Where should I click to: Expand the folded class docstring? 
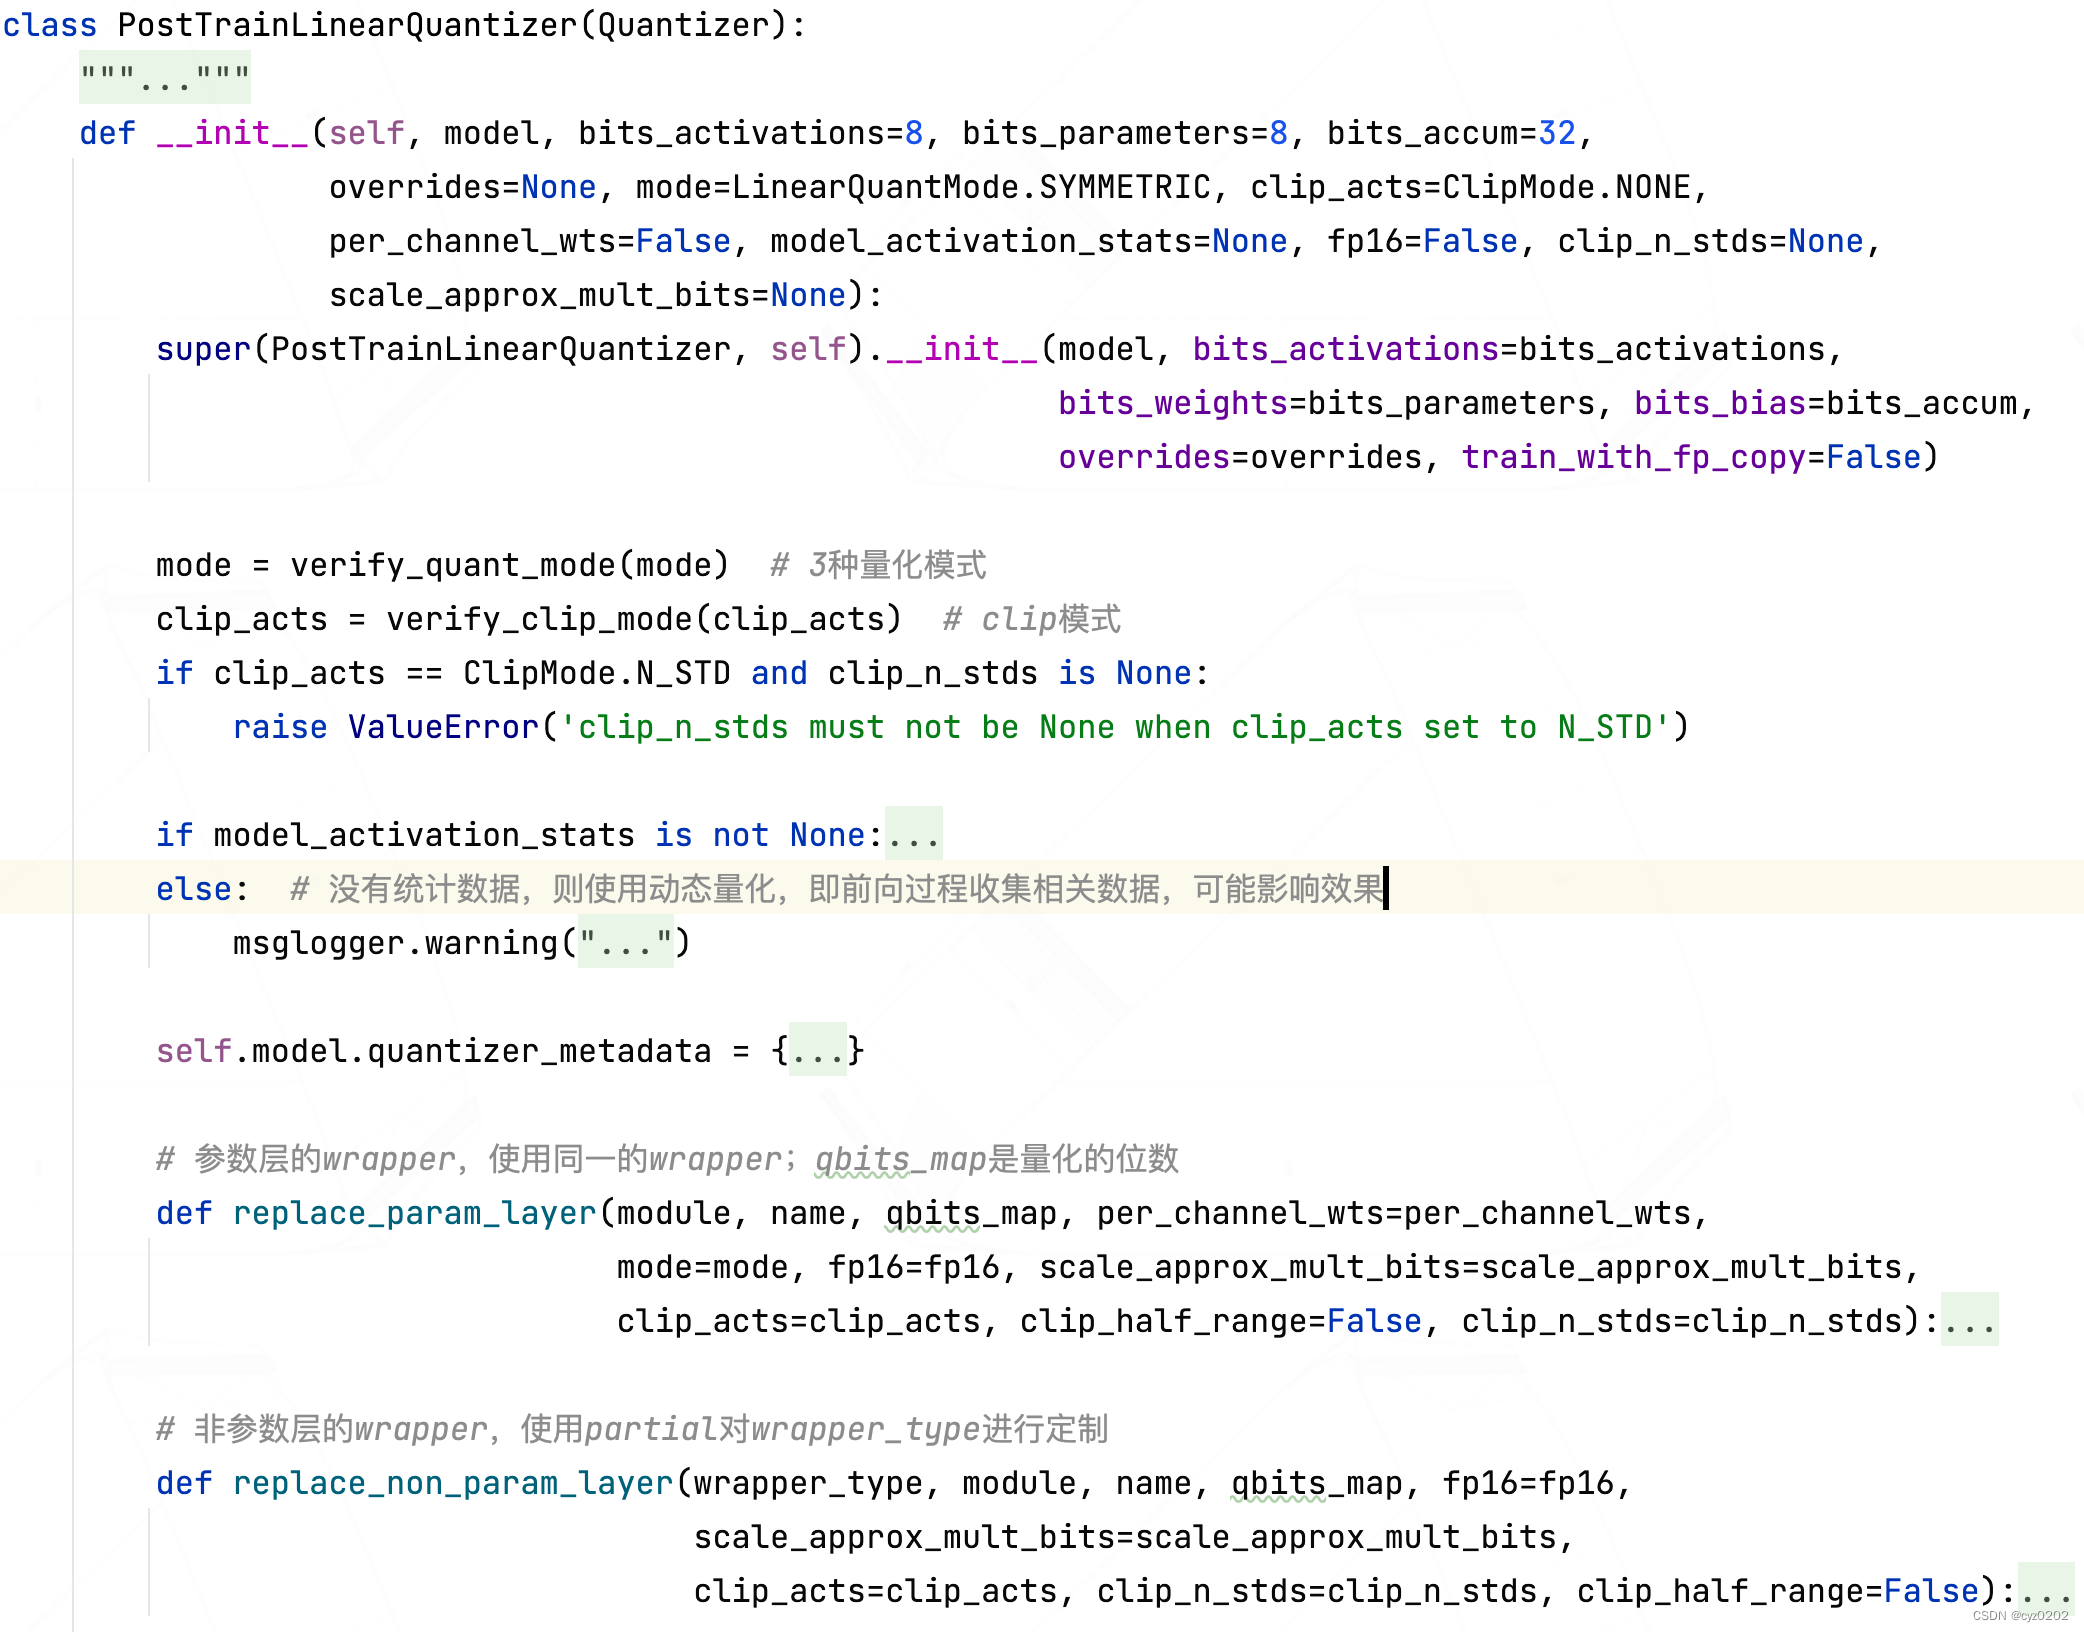[165, 78]
